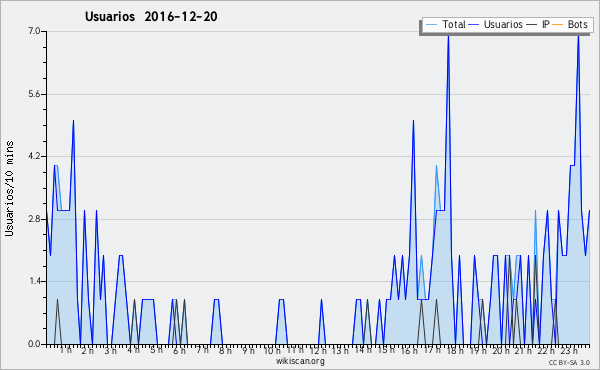Select the 'Bots' legend entry
The width and height of the screenshot is (600, 370).
pos(578,25)
